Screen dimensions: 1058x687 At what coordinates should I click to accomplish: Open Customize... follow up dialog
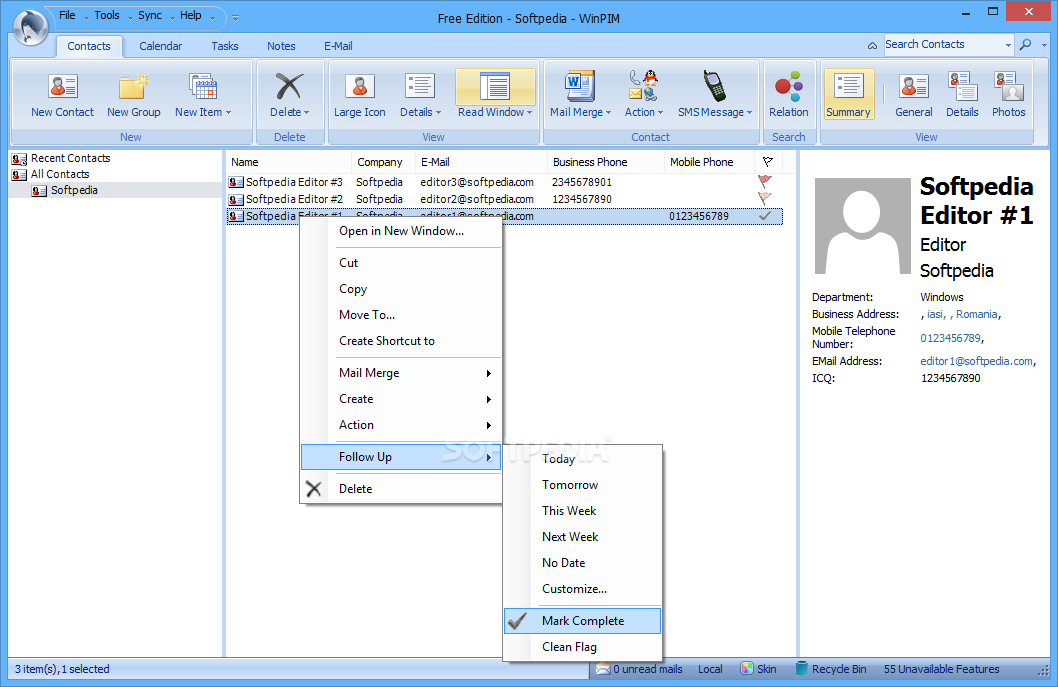coord(582,588)
